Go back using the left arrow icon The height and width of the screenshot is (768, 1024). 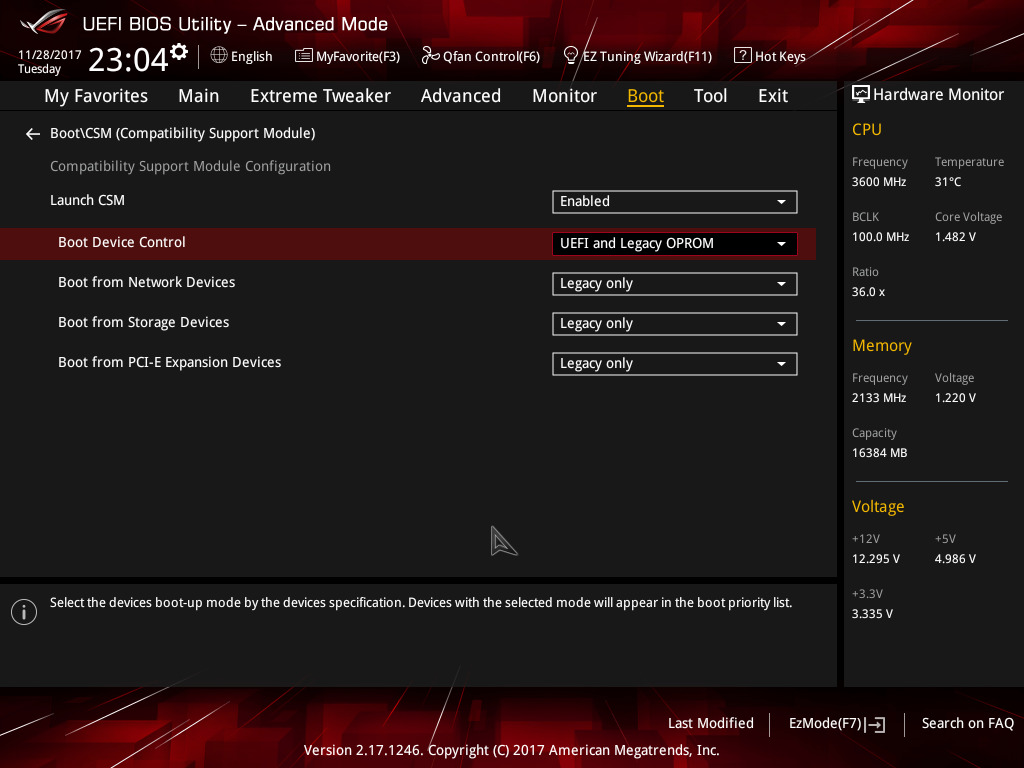click(33, 134)
